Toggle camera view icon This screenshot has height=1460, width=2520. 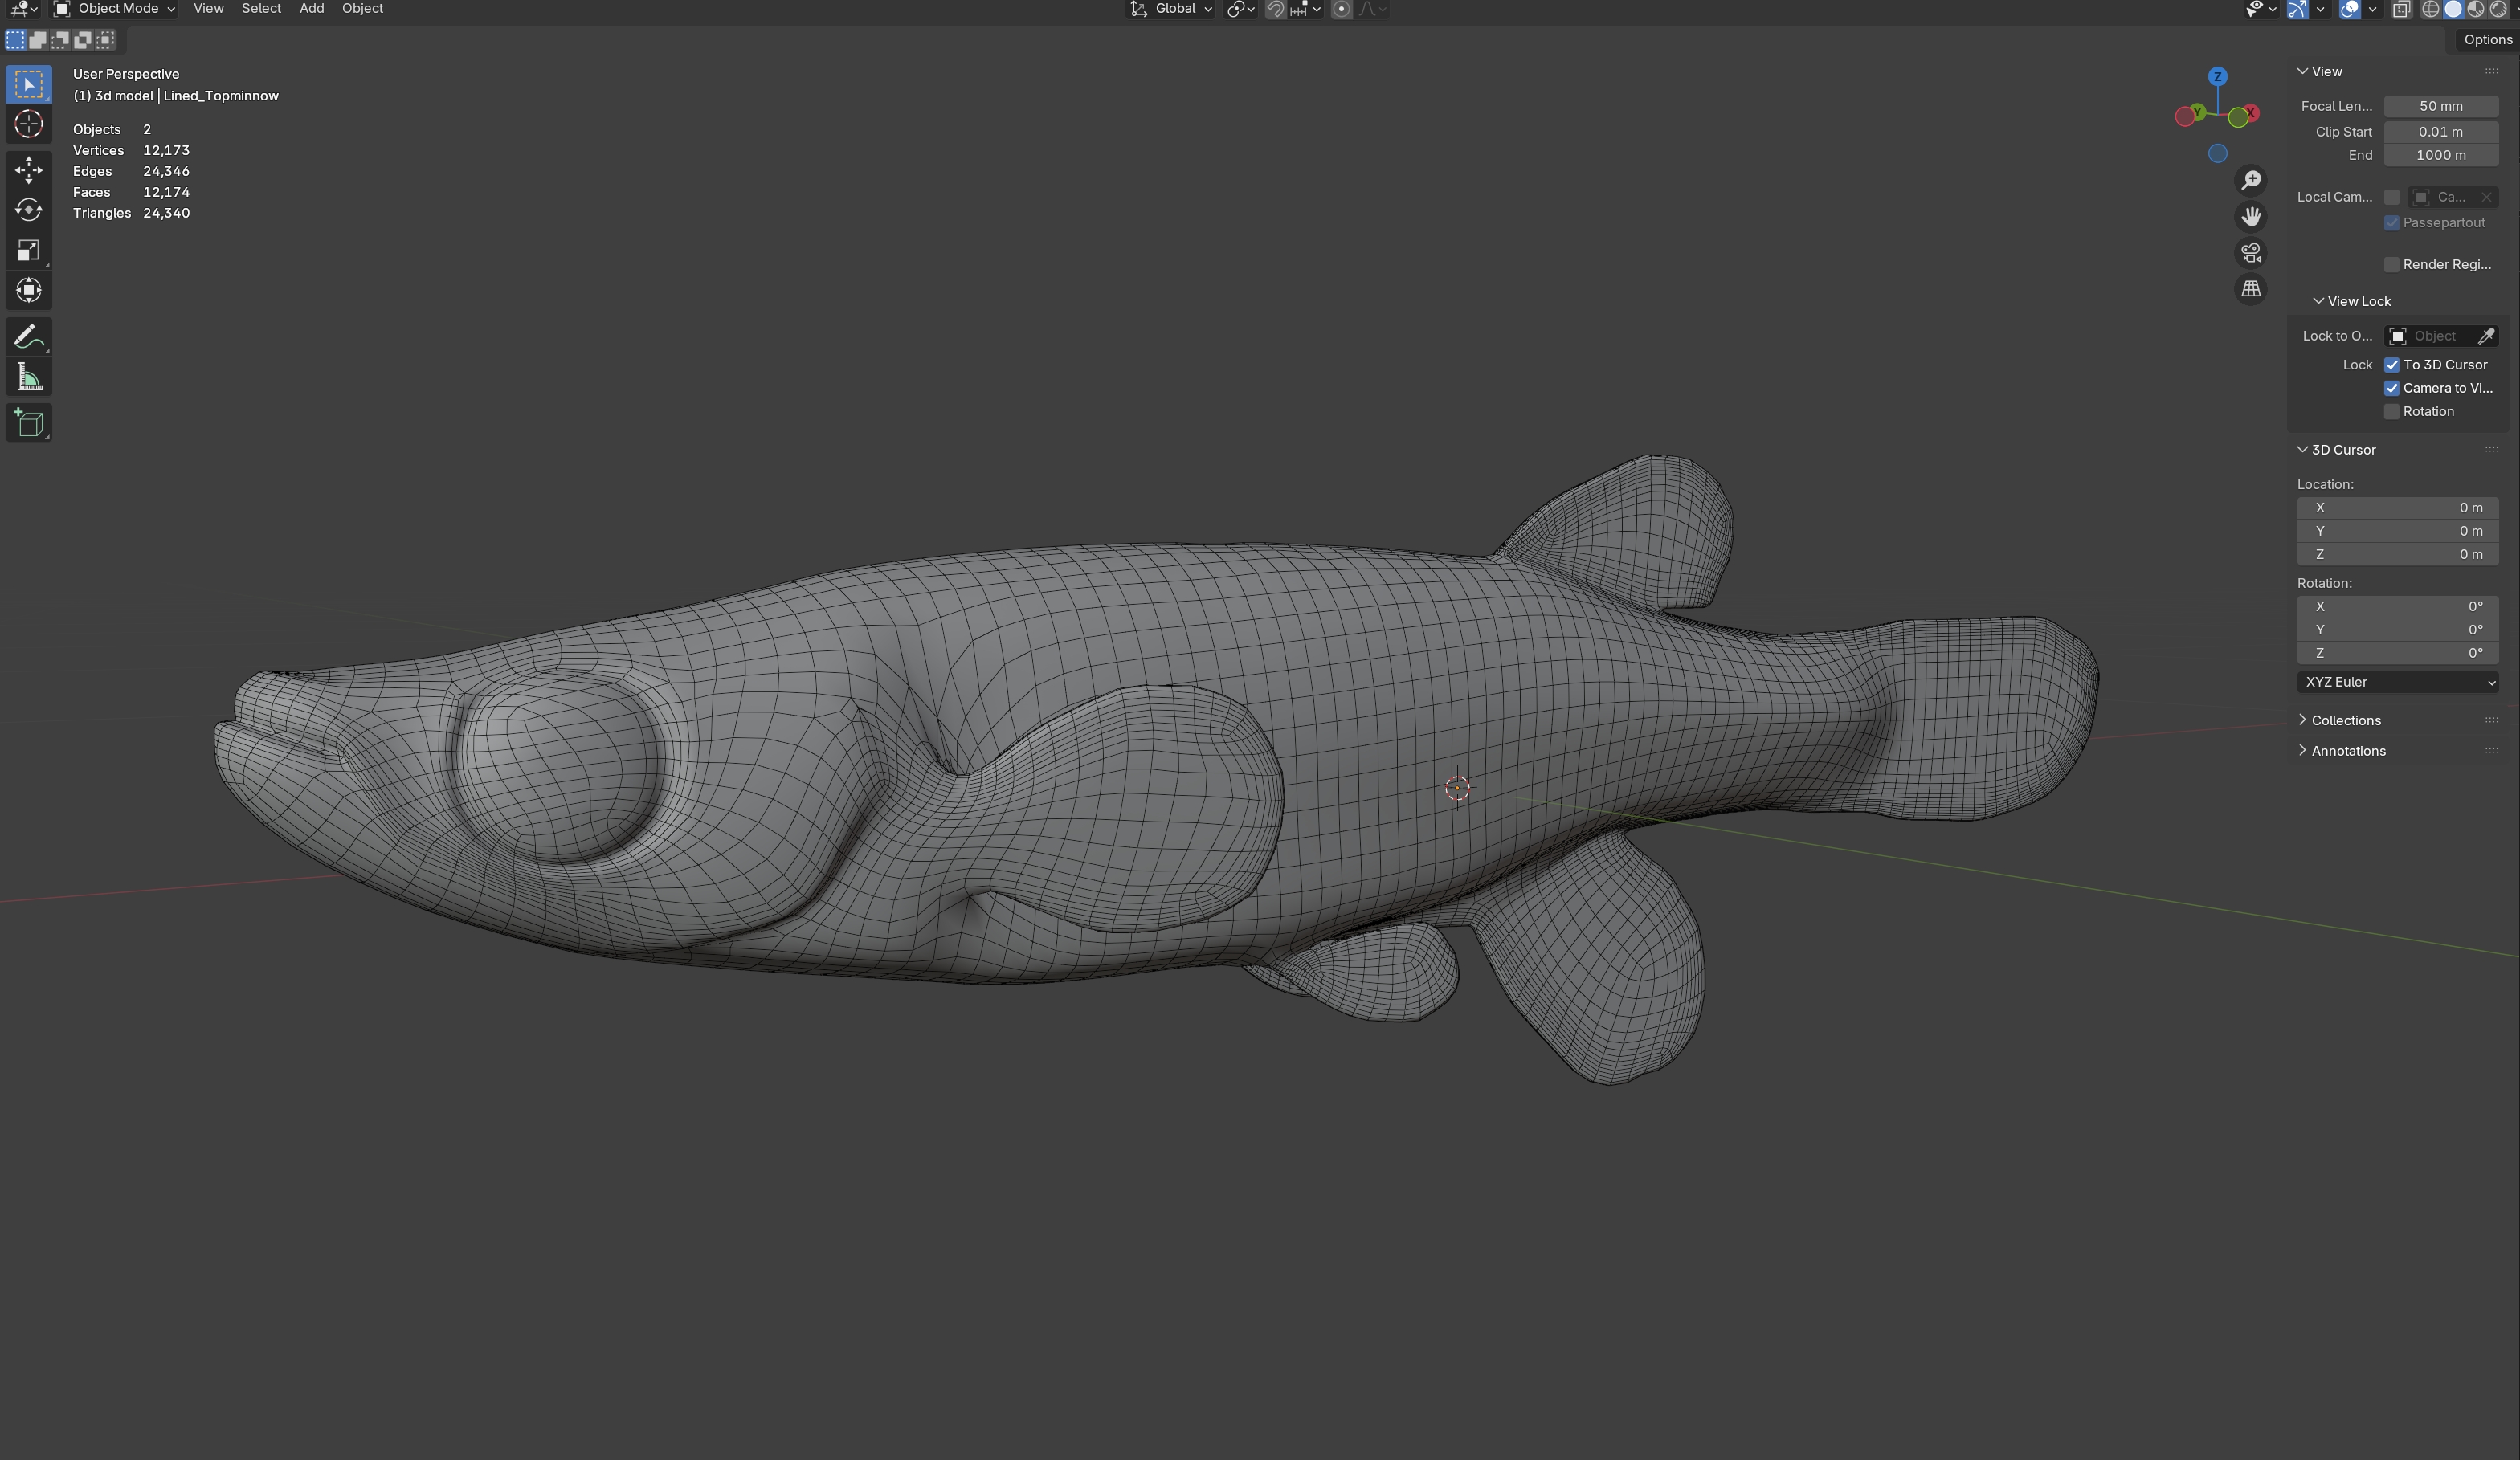[x=2250, y=253]
